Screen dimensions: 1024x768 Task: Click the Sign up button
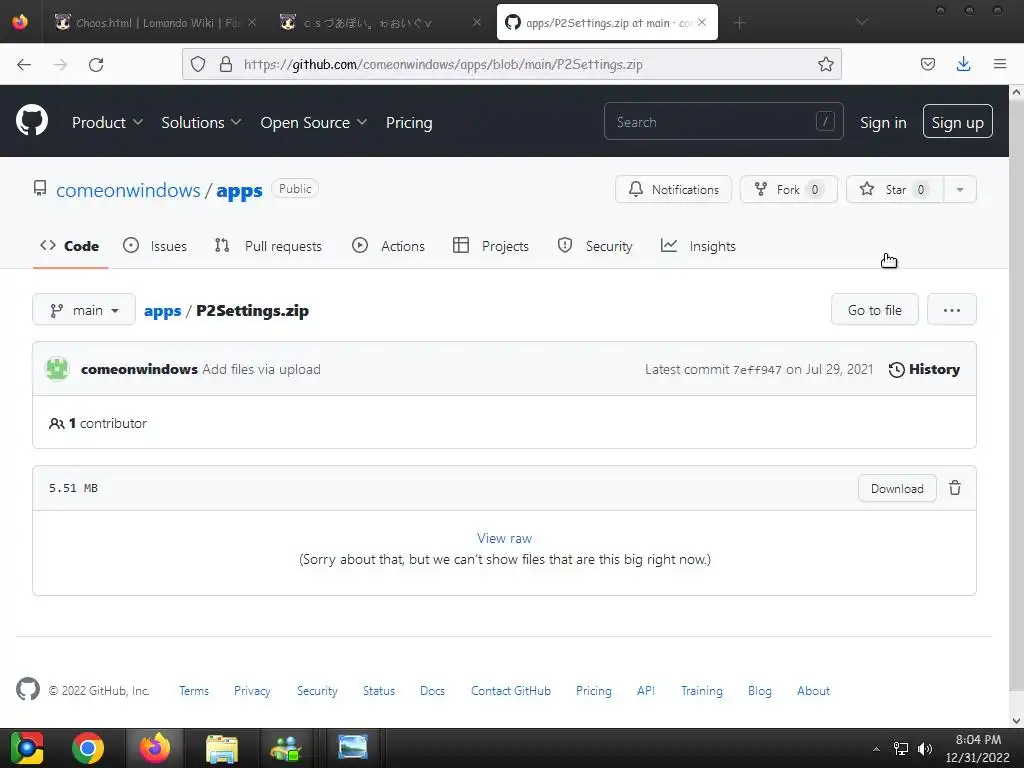957,121
